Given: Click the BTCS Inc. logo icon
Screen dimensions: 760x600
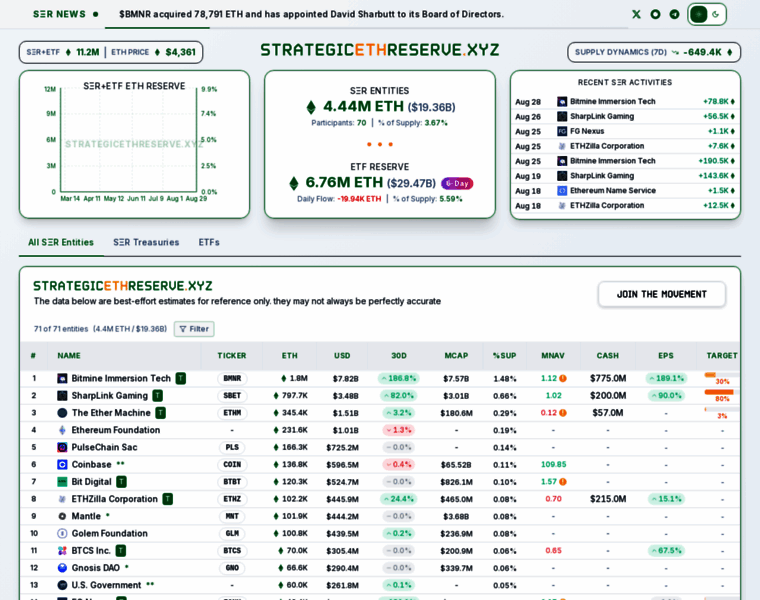Looking at the screenshot, I should tap(62, 551).
